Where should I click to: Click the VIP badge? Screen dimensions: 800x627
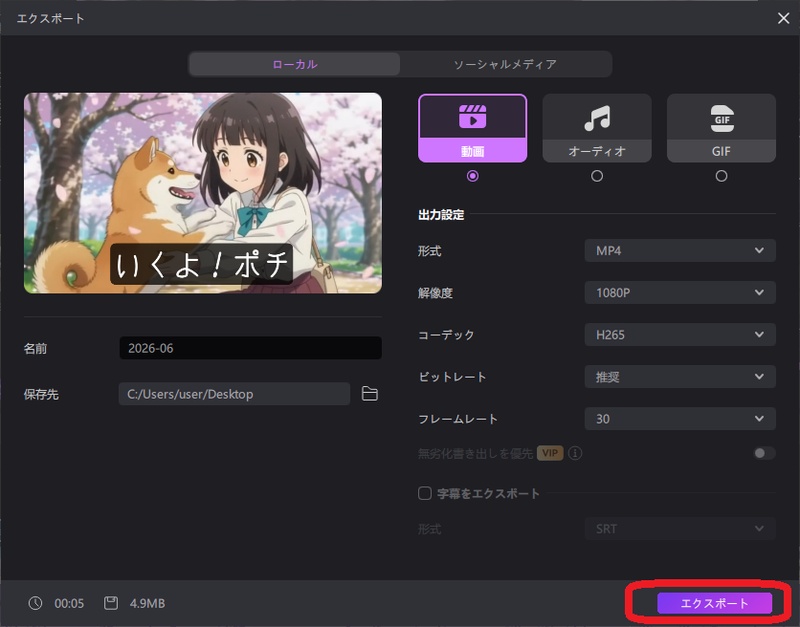550,453
